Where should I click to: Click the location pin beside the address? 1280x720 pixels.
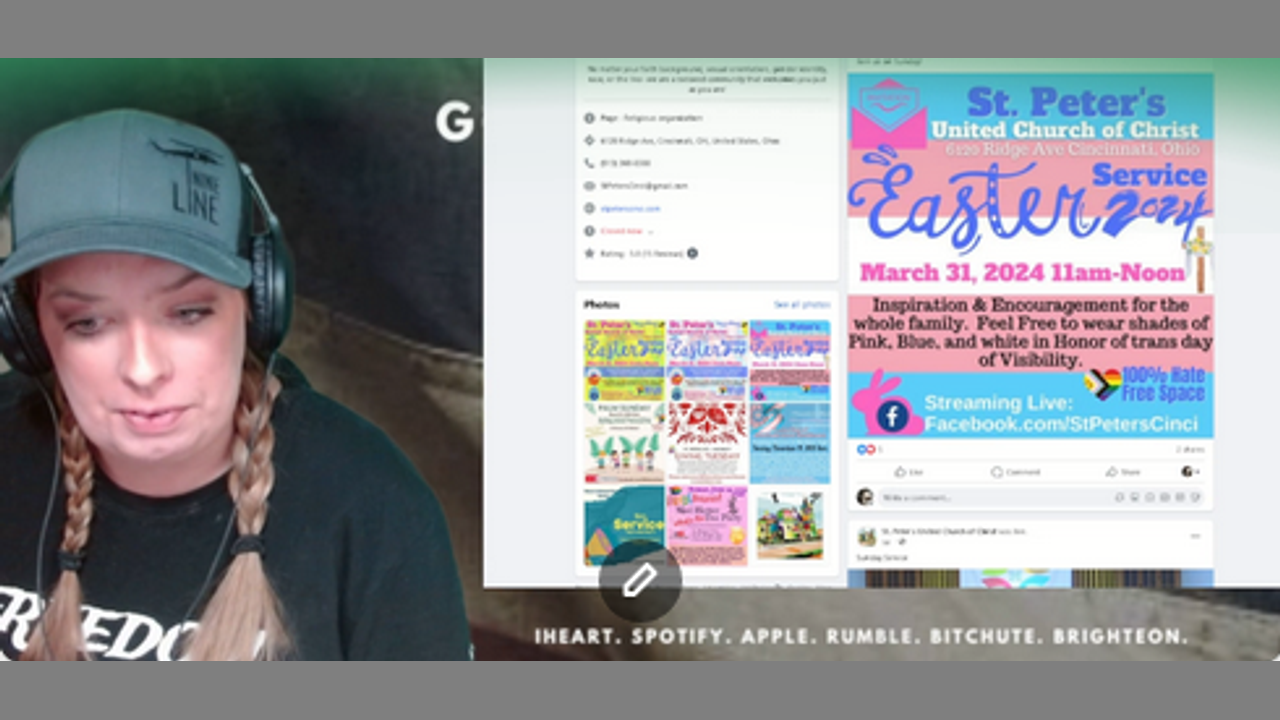click(x=589, y=141)
